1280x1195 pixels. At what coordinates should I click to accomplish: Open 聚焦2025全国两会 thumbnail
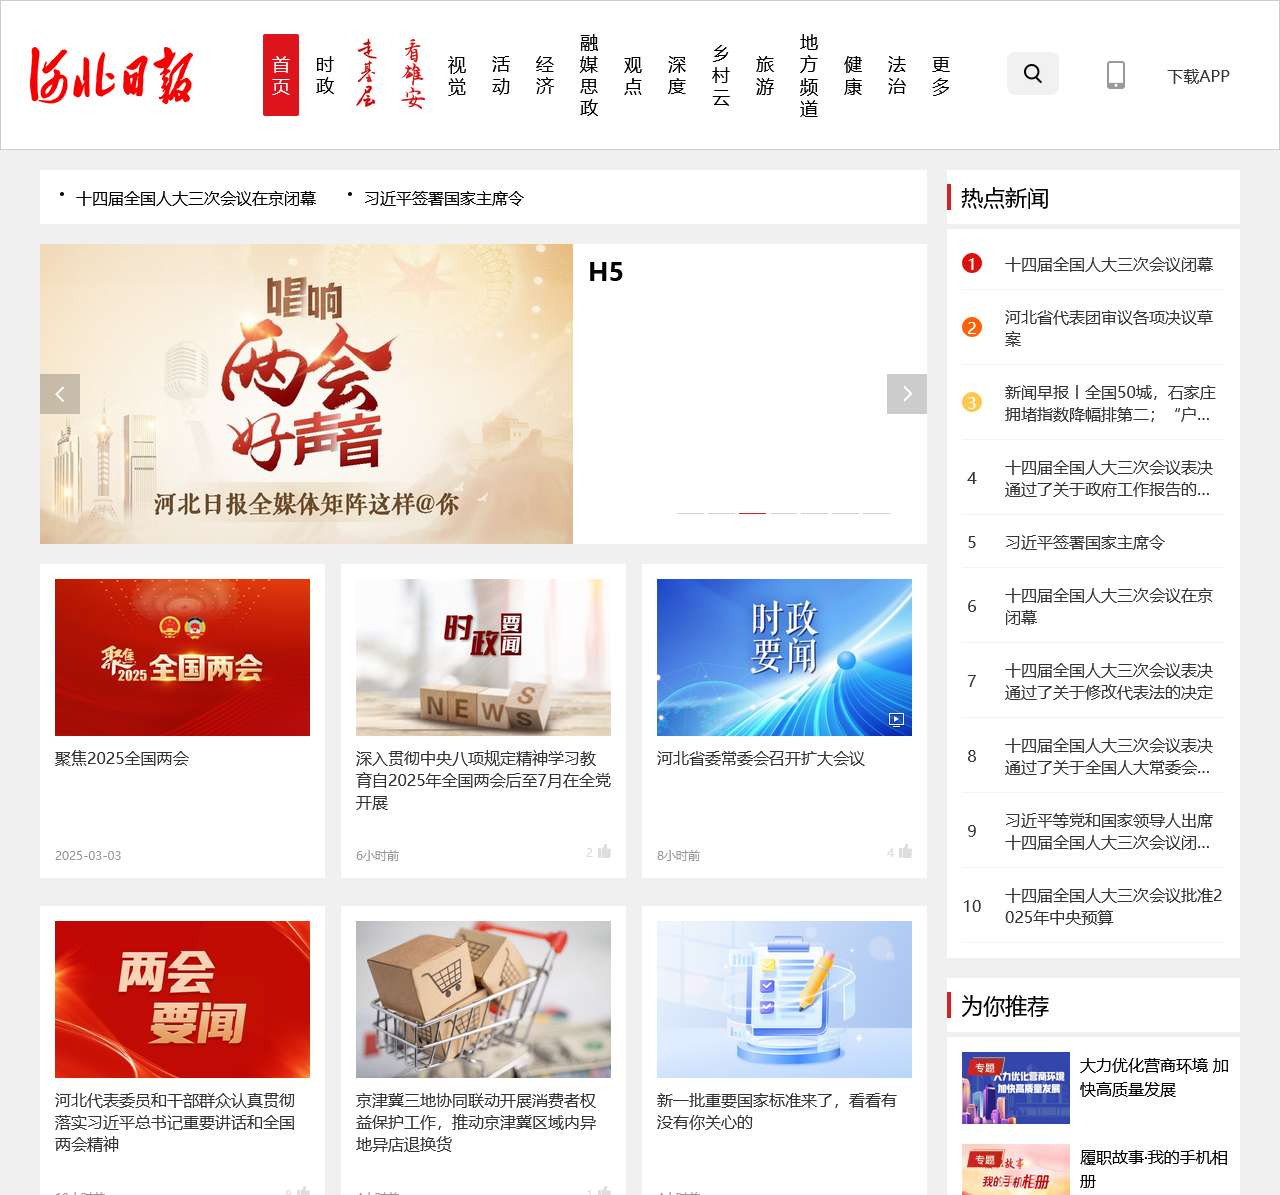182,657
